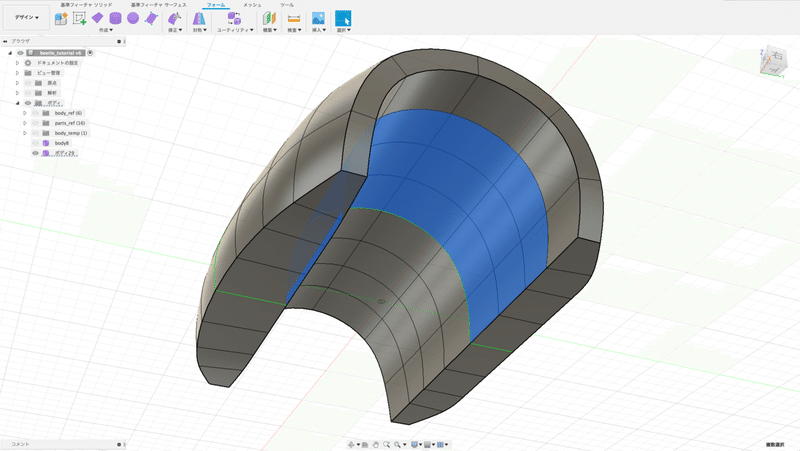
Task: Expand the ドキュメントの設定 node
Action: pos(17,63)
